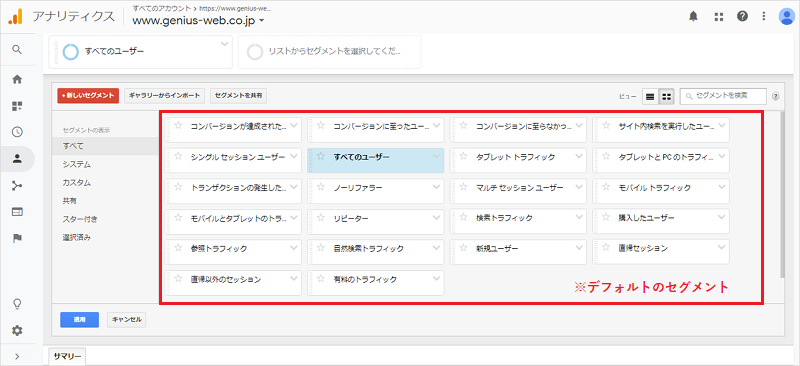Open Acquisition branching icon in sidebar
Screen dimensions: 800x366
(17, 185)
